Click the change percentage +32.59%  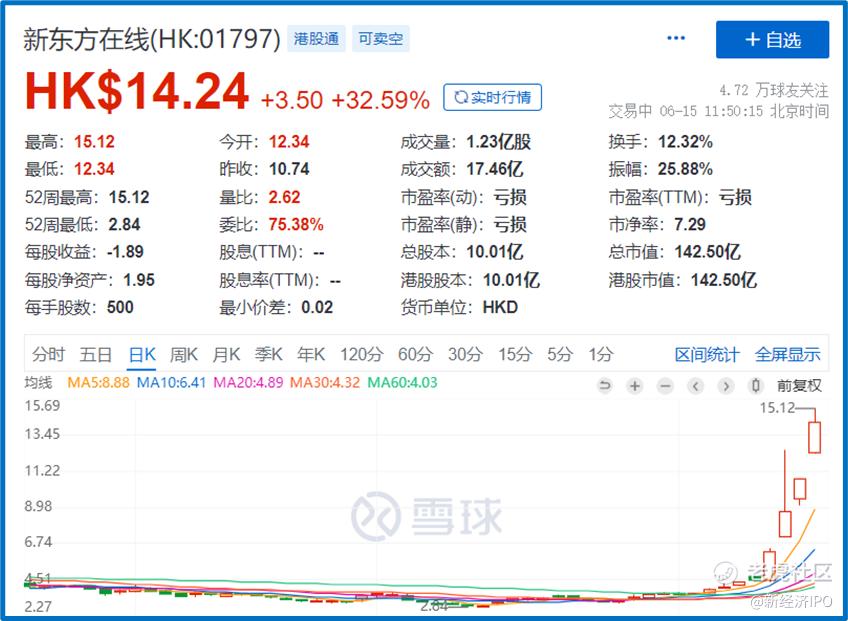tap(381, 100)
